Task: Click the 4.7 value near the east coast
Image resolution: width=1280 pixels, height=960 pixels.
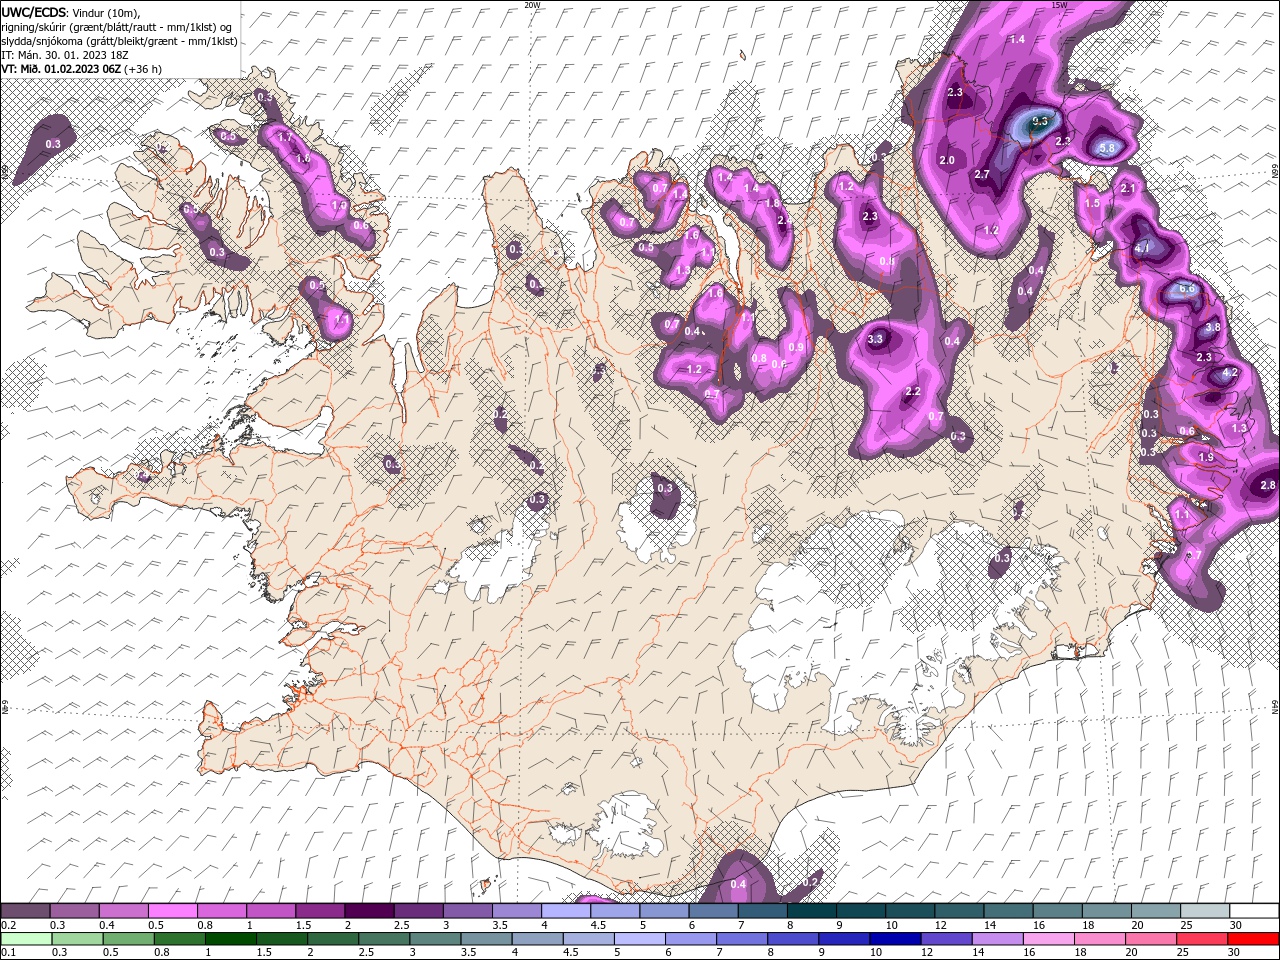Action: 1143,247
